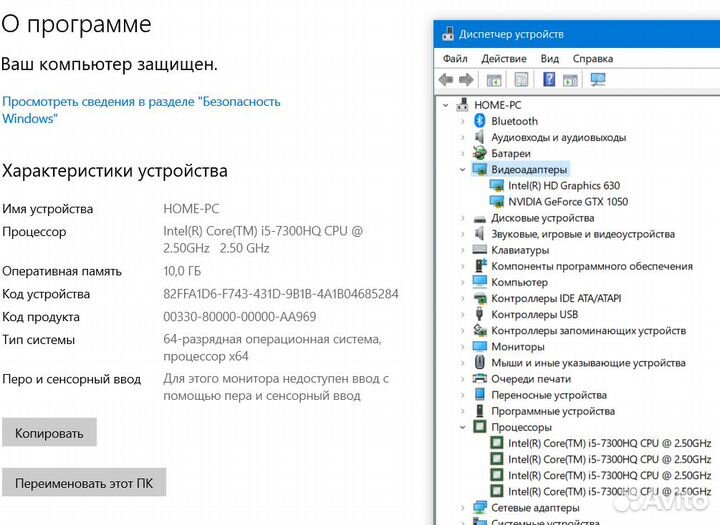
Task: Open the Безопасность Windows details link
Action: coord(141,110)
